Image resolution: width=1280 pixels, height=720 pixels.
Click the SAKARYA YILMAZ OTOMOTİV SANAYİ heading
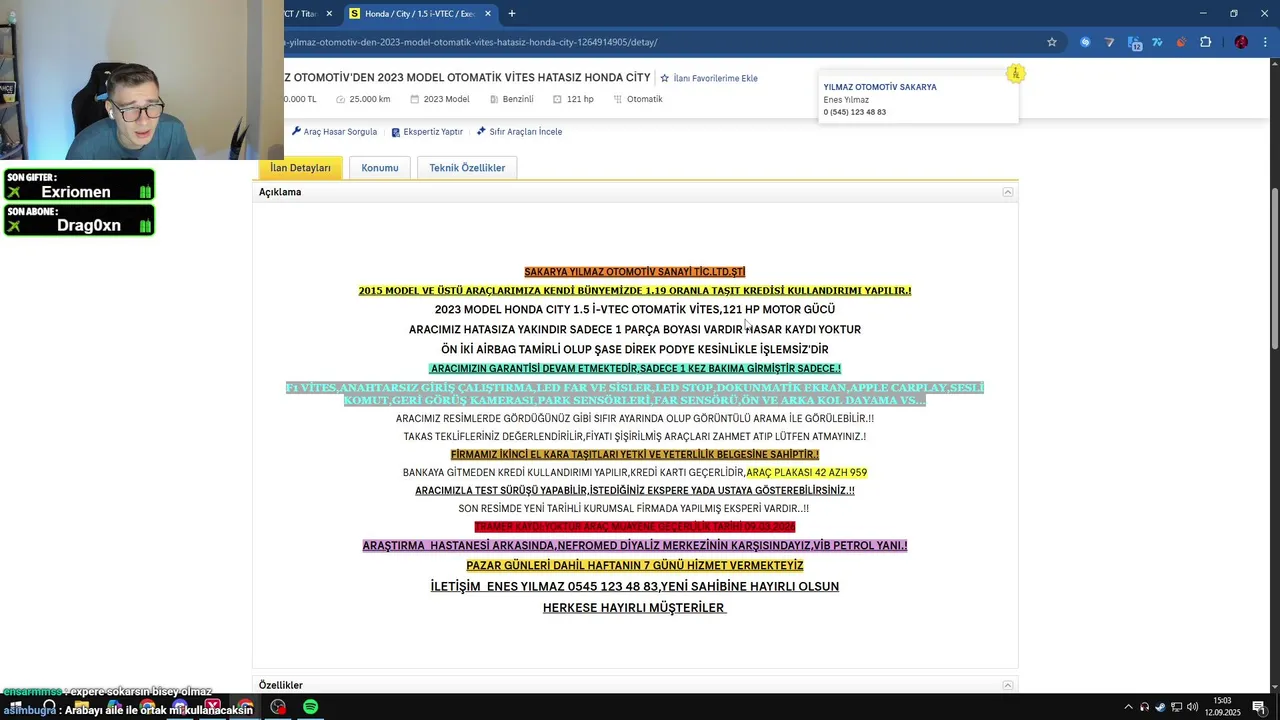[x=635, y=272]
